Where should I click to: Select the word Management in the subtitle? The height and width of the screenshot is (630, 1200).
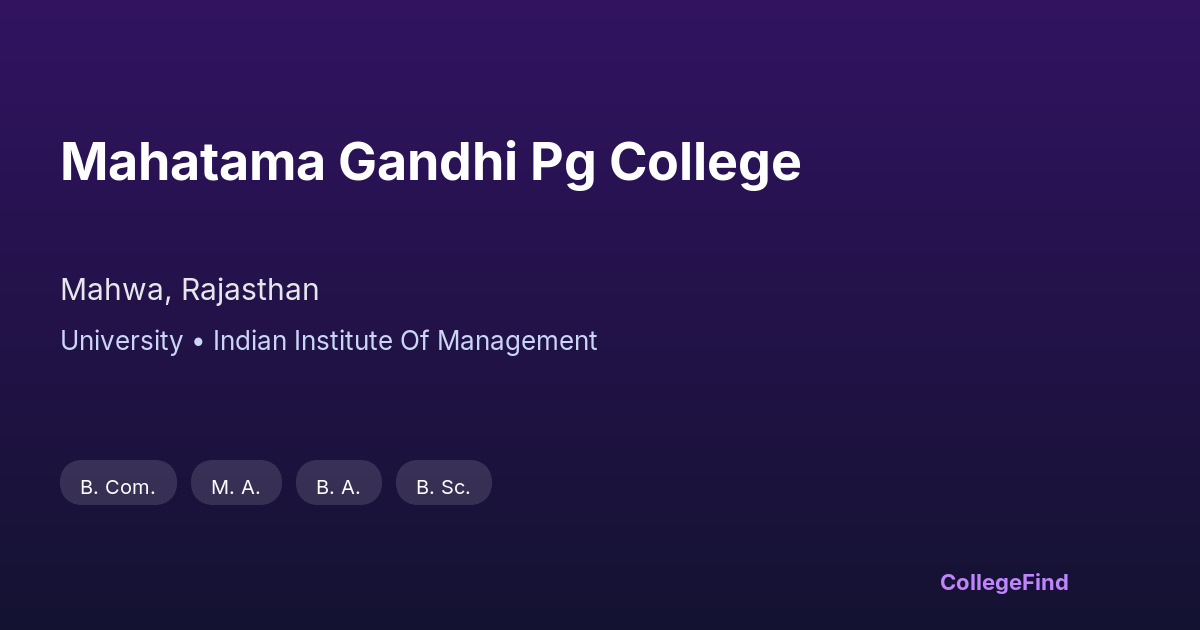tap(517, 341)
